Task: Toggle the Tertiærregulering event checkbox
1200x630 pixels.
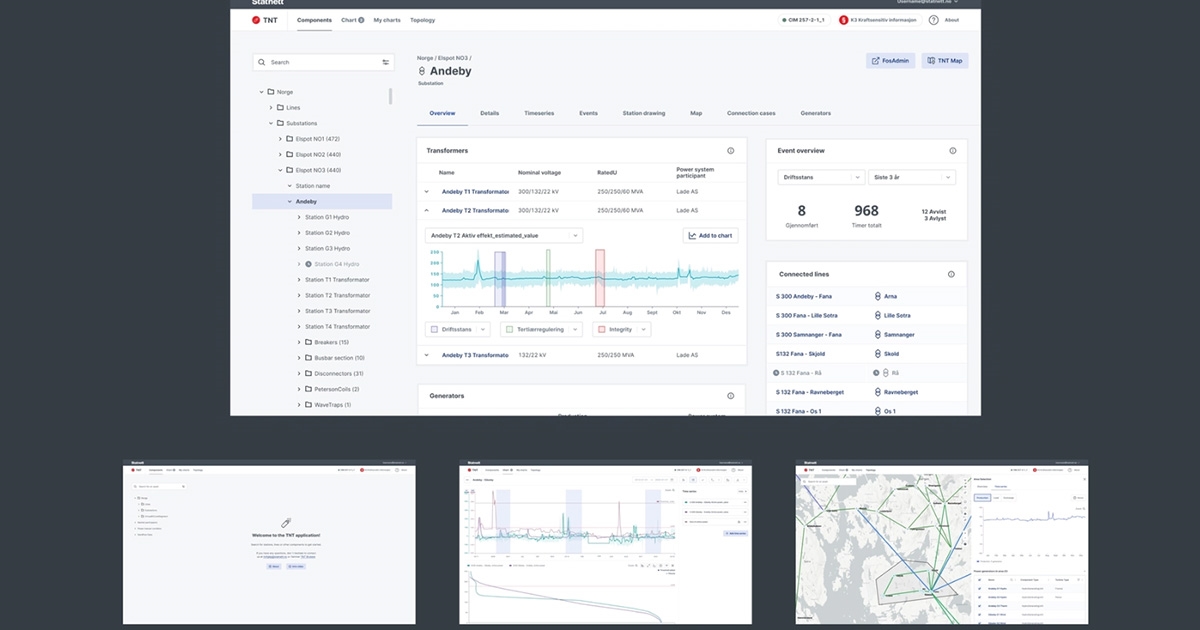Action: pyautogui.click(x=510, y=329)
